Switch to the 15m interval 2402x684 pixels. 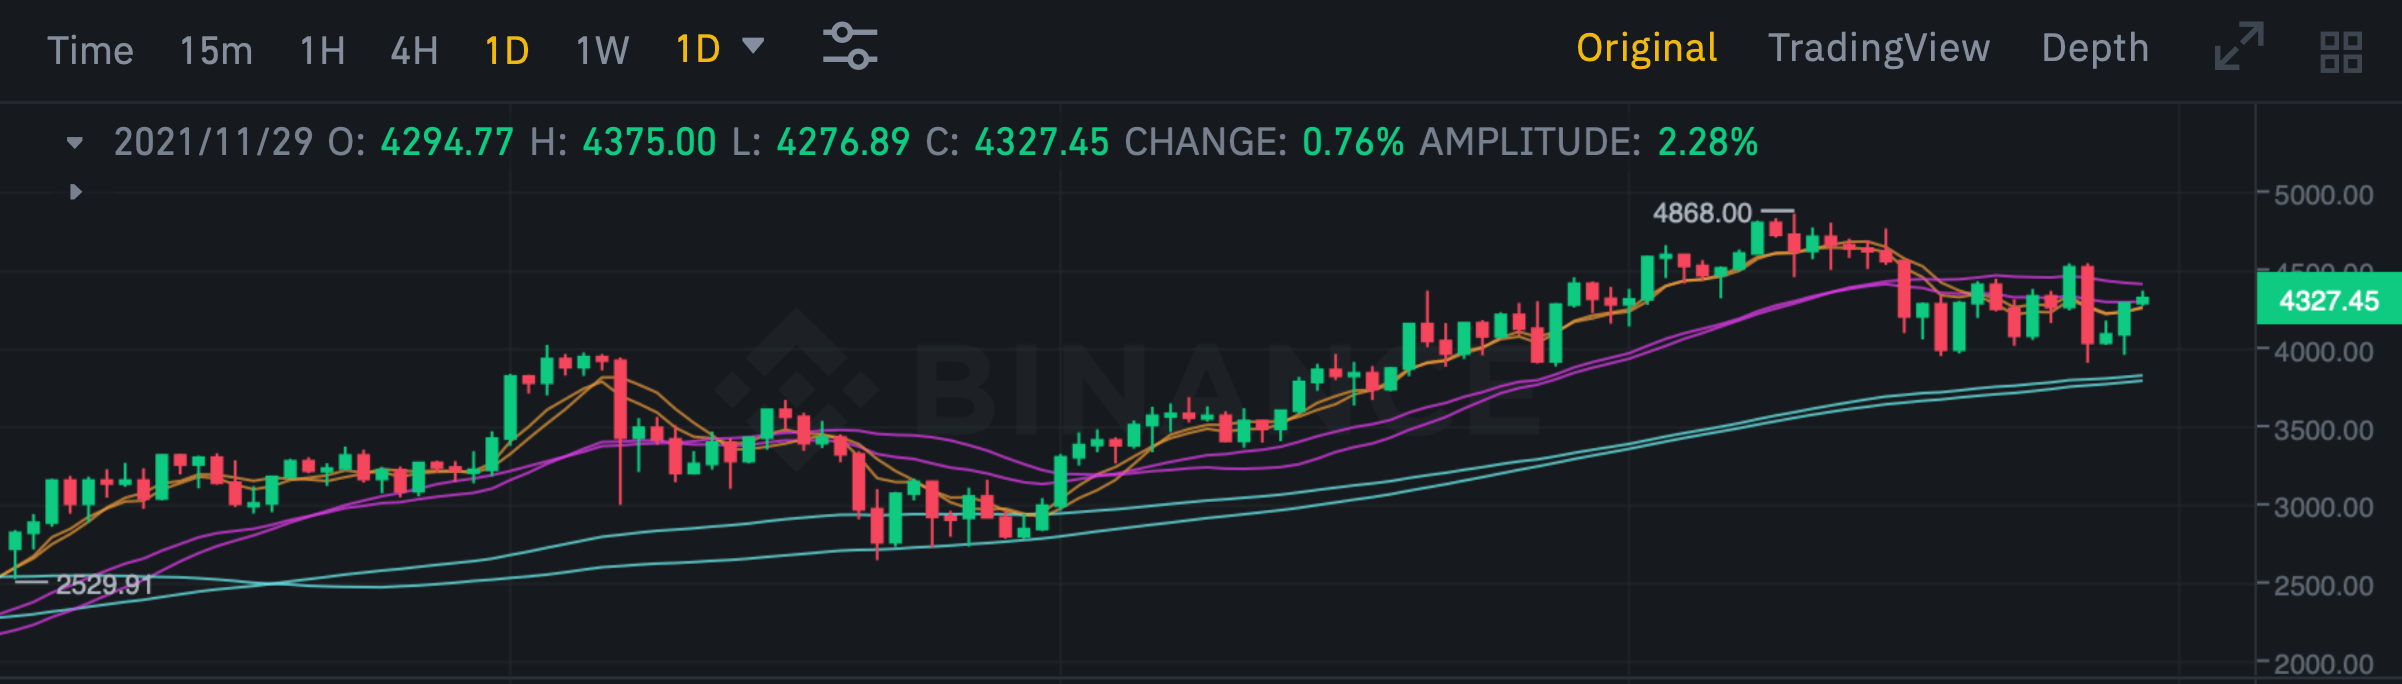216,50
